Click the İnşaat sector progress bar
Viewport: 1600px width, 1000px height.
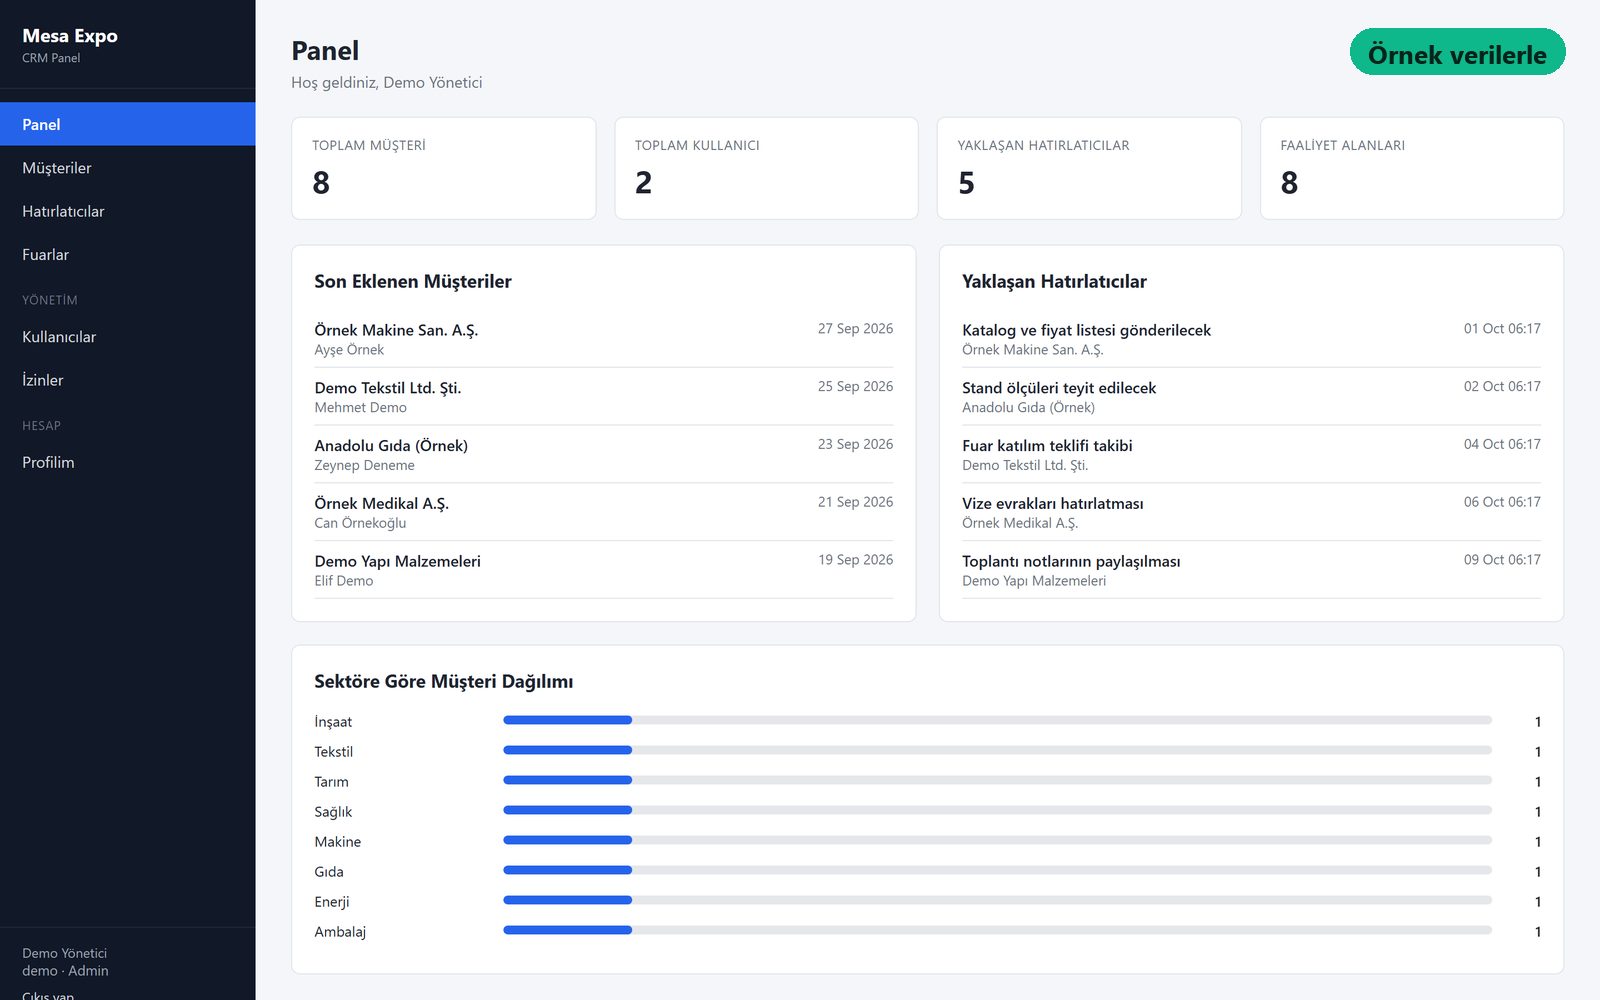click(x=997, y=720)
